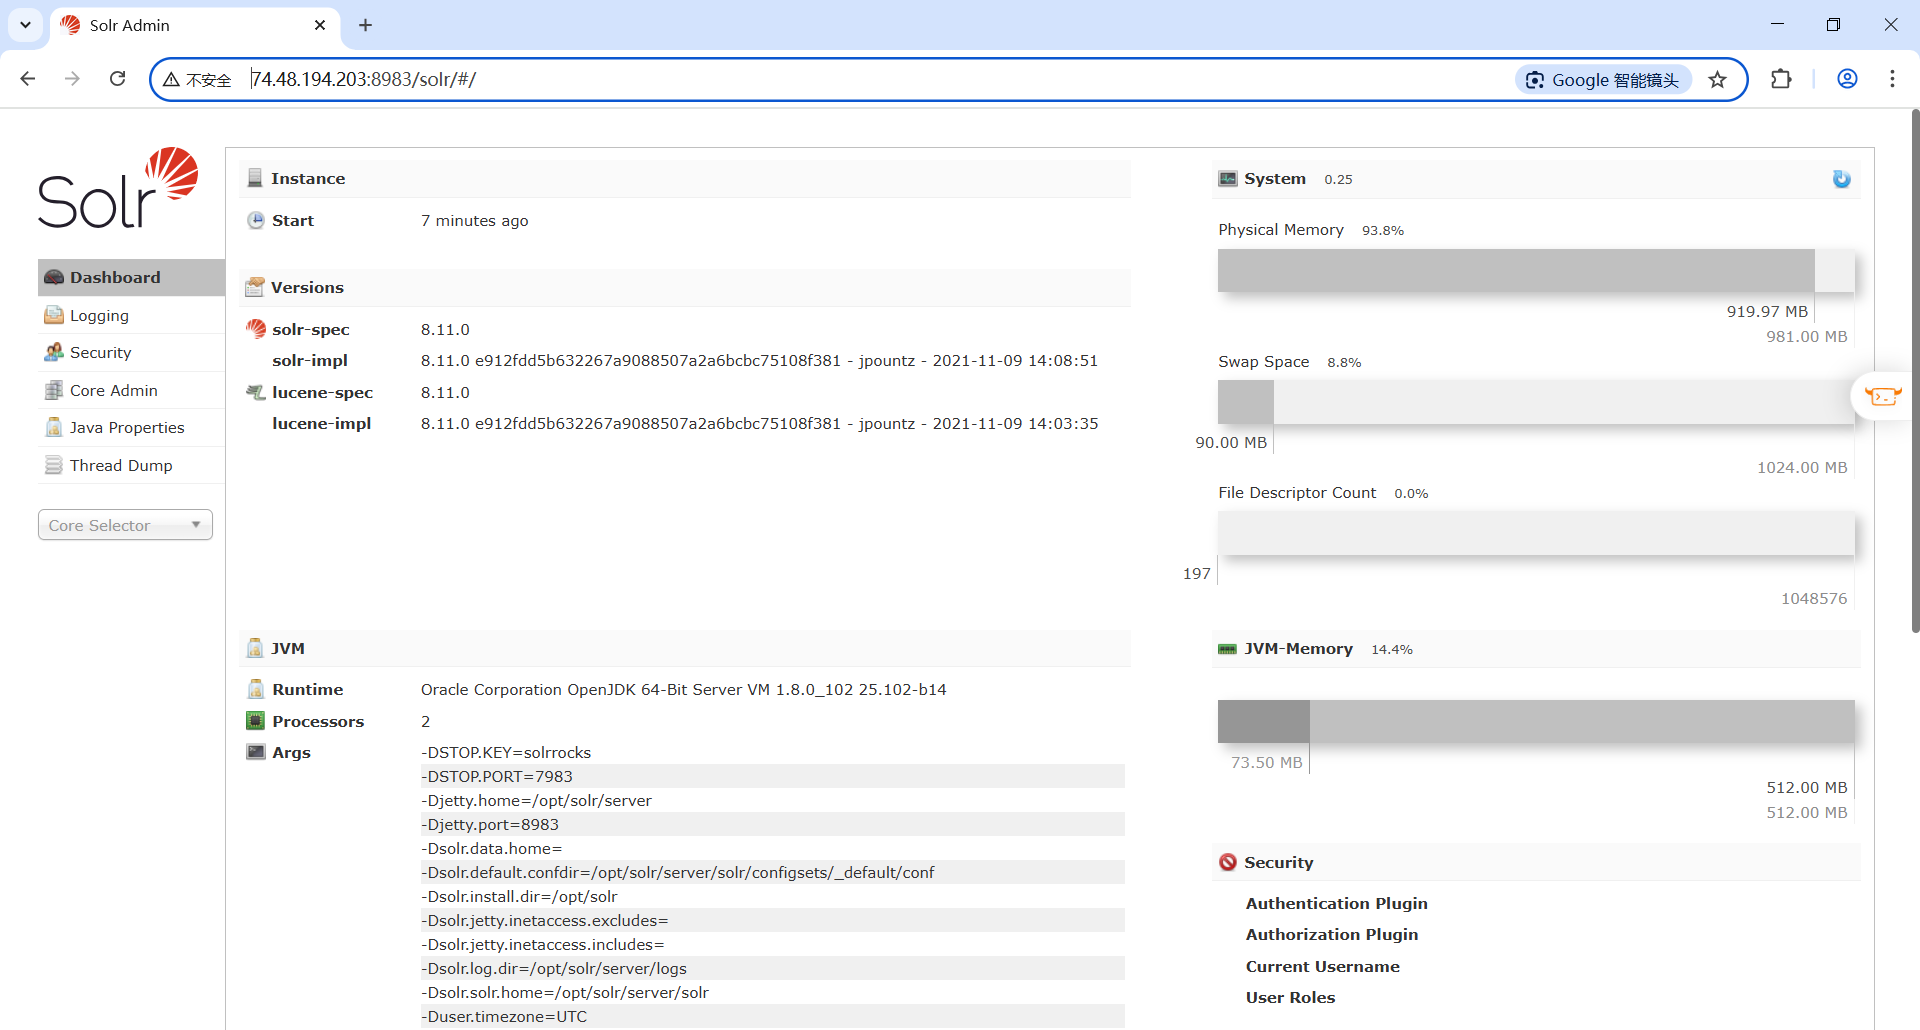This screenshot has width=1920, height=1030.
Task: Click the Java Properties icon
Action: pos(54,428)
